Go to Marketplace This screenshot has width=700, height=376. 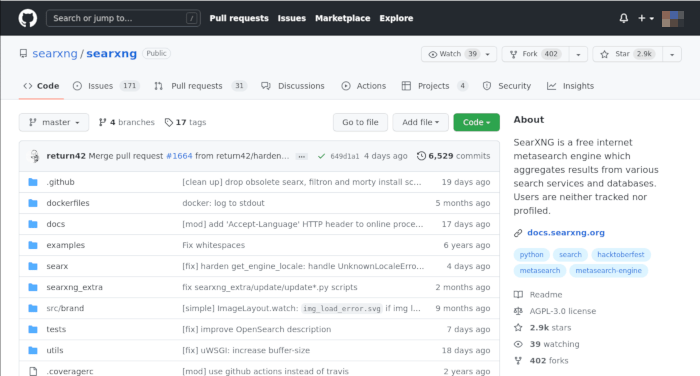(x=342, y=18)
